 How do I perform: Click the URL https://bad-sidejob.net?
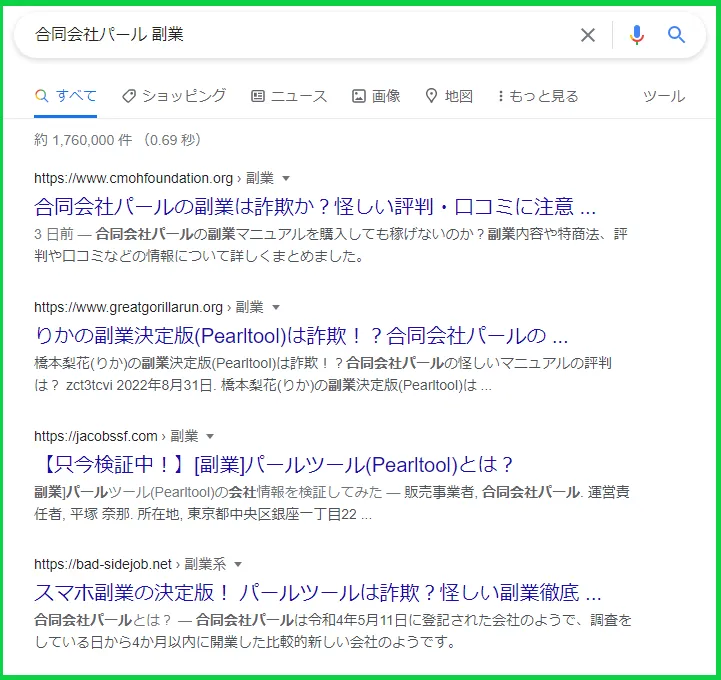tap(103, 565)
